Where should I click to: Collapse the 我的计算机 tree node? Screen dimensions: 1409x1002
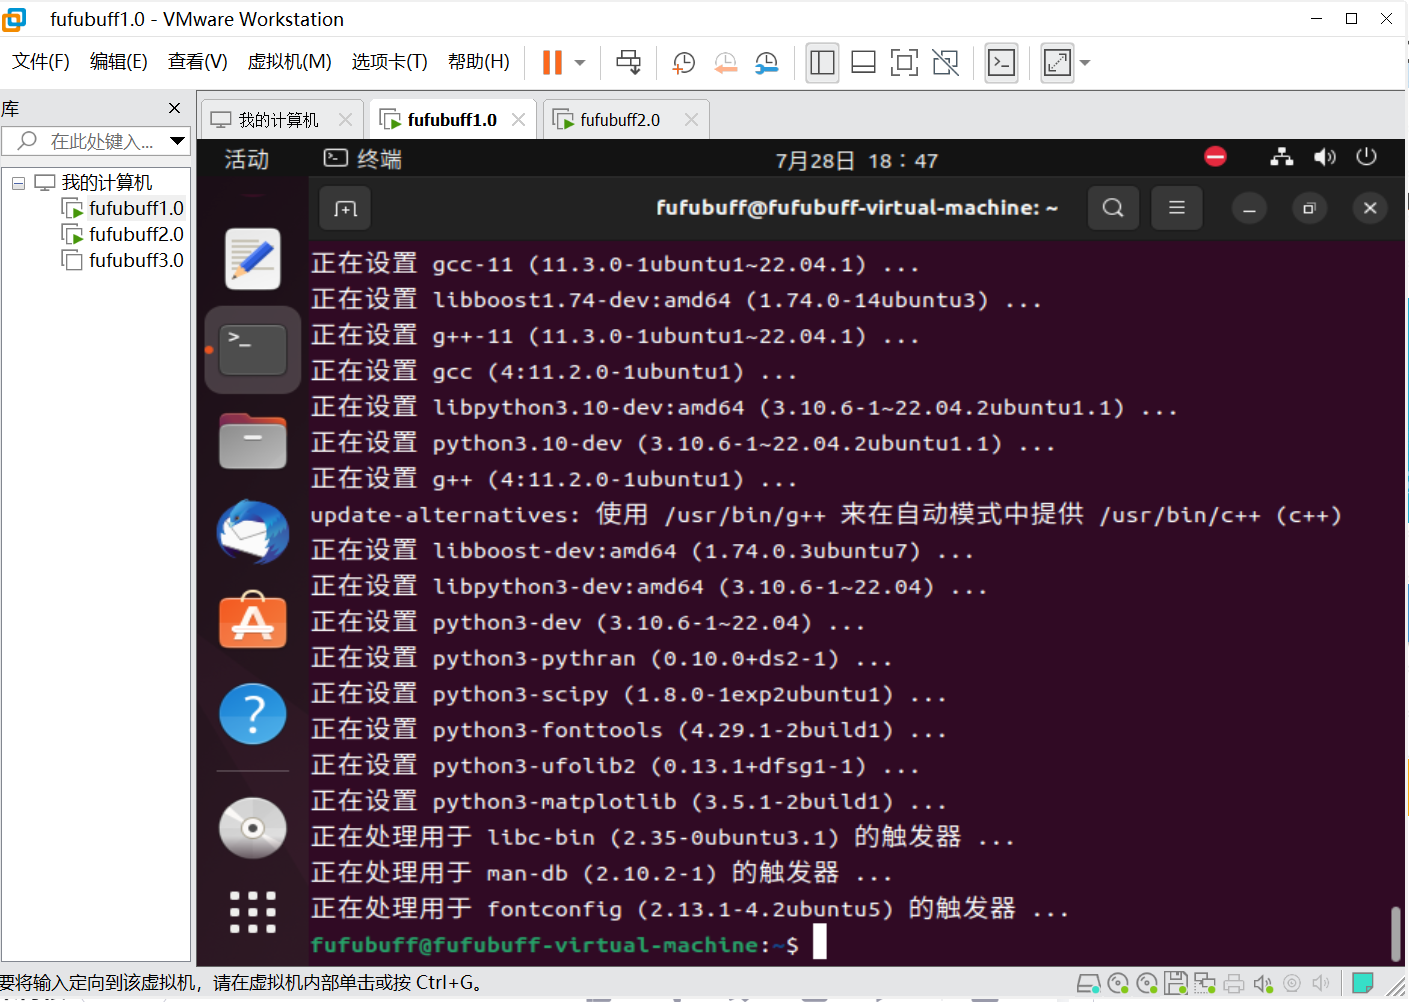tap(18, 183)
